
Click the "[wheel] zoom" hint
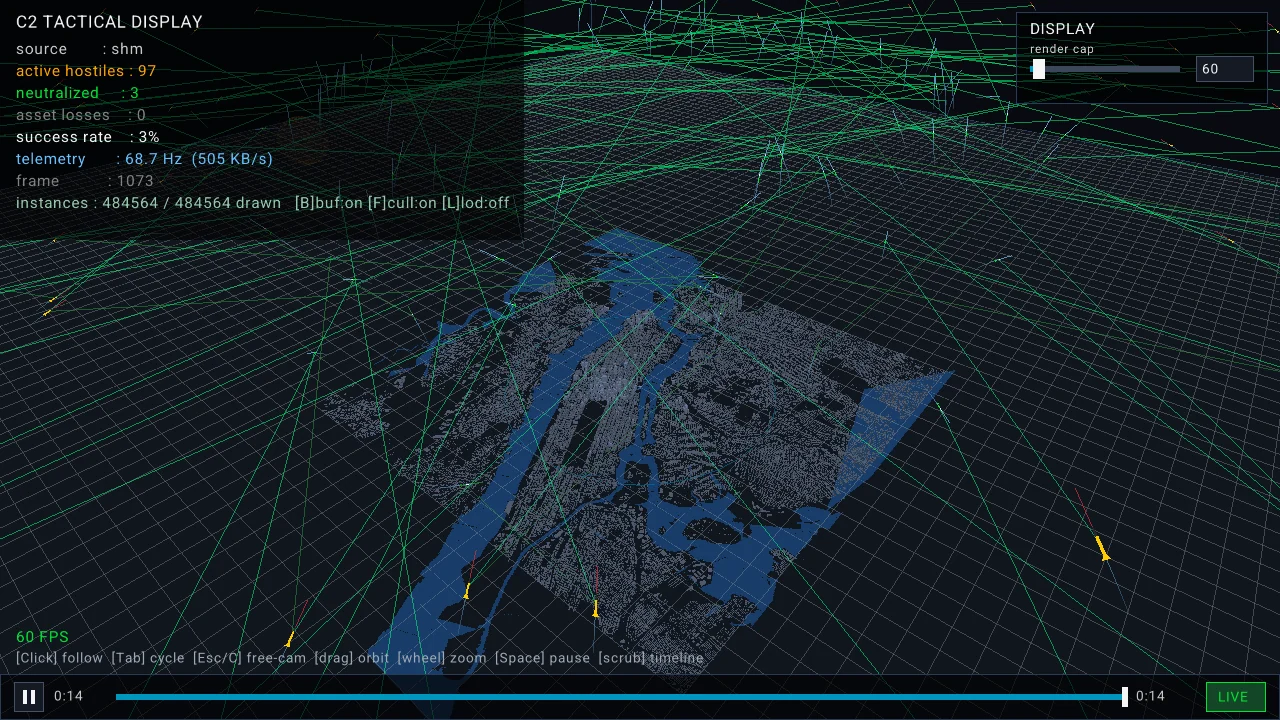pos(442,658)
